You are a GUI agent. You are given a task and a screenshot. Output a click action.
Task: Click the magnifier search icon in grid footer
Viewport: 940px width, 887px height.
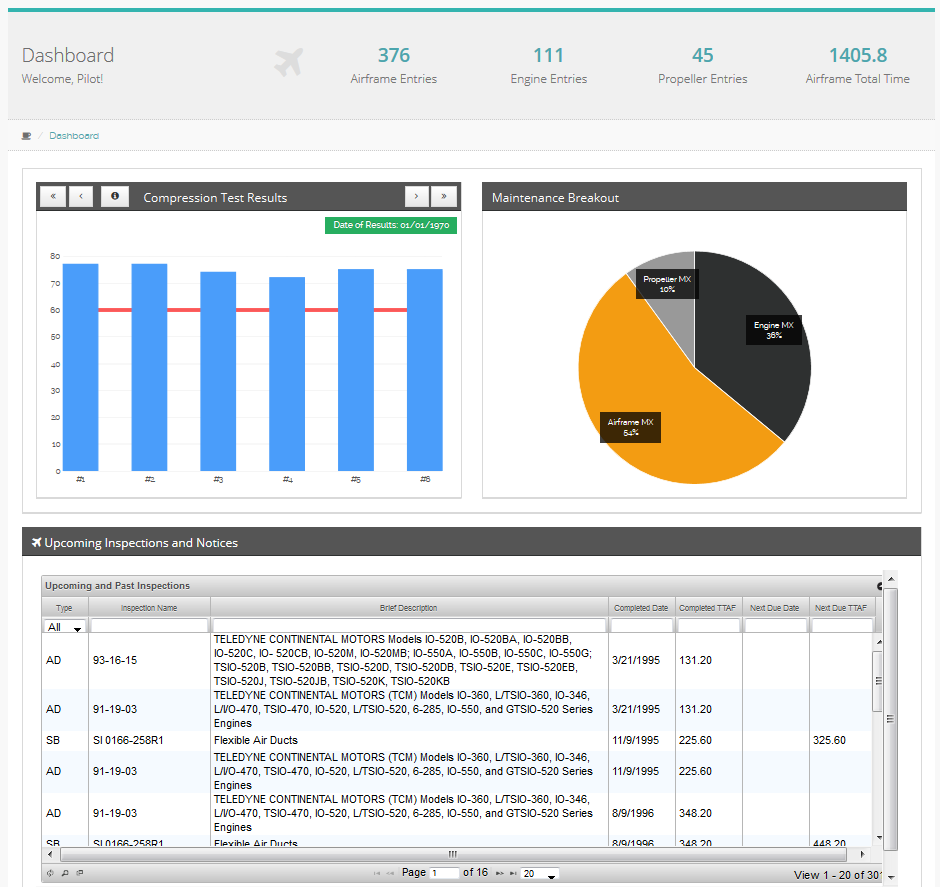(x=65, y=873)
